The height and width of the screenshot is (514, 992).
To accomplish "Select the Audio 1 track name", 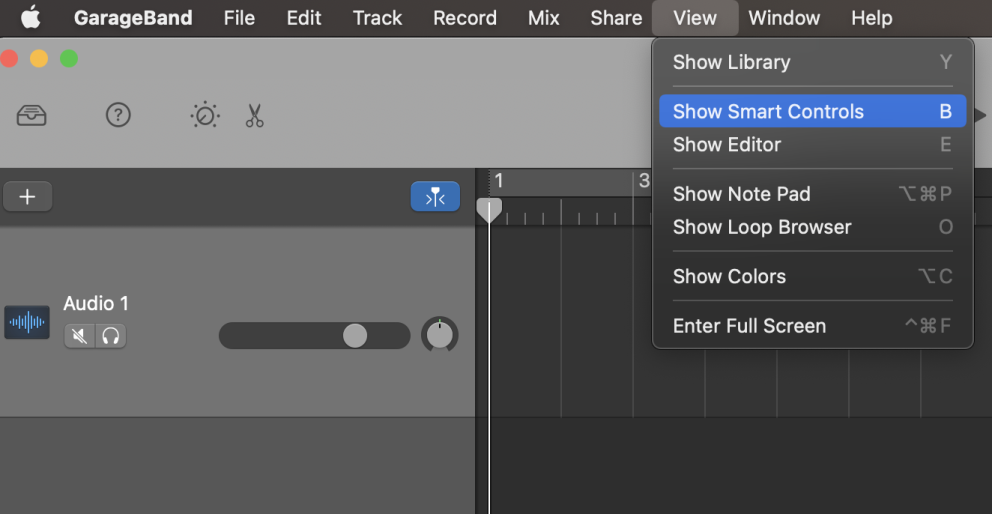I will (96, 304).
